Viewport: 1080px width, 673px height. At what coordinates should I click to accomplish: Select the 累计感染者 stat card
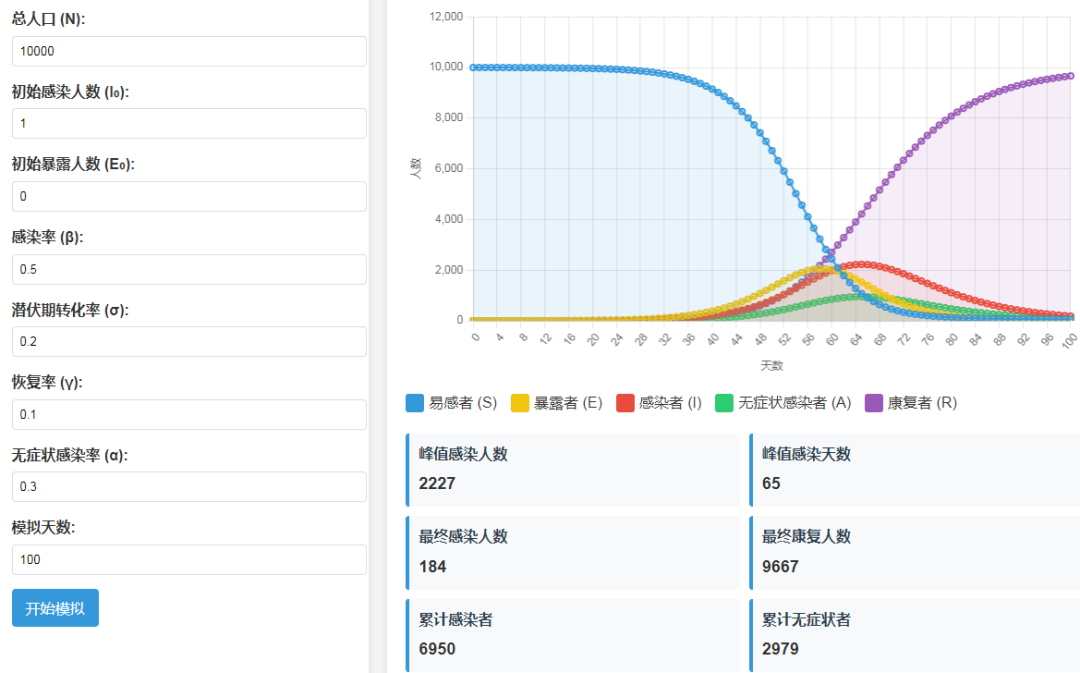coord(573,635)
